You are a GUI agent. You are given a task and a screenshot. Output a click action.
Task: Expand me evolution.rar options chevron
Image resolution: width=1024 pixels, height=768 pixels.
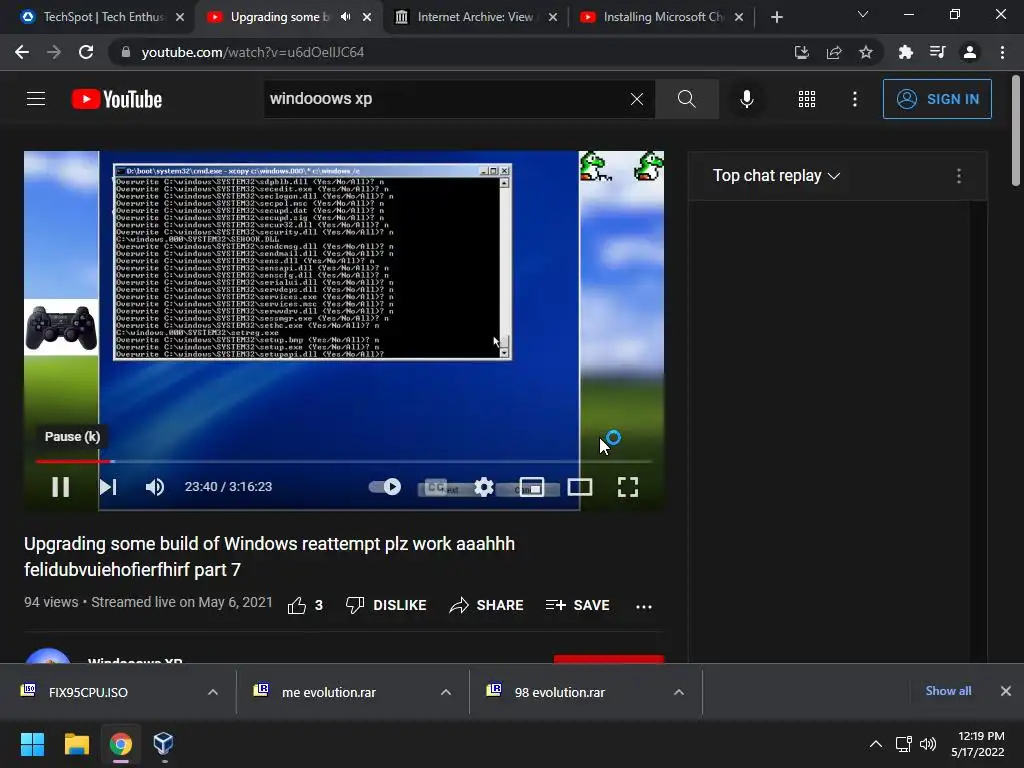pos(446,692)
